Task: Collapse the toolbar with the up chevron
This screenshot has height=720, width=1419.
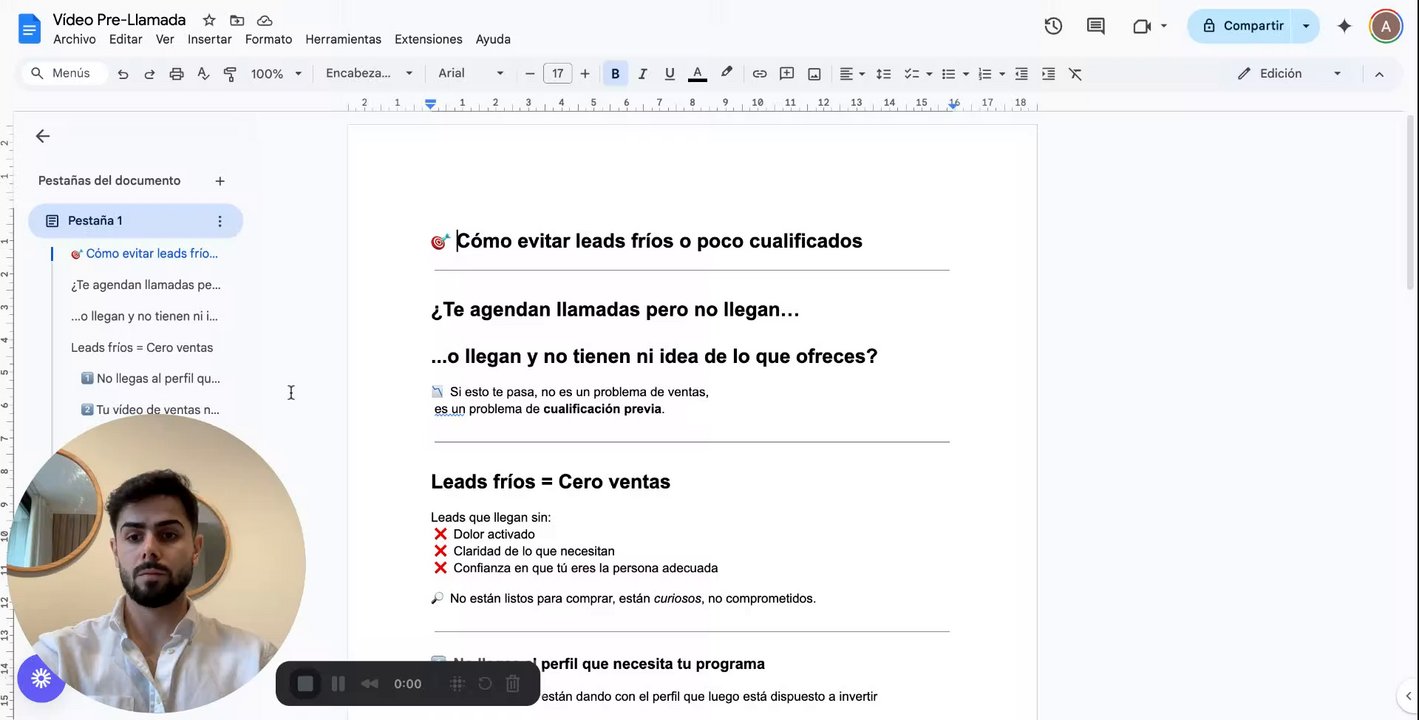Action: point(1379,74)
